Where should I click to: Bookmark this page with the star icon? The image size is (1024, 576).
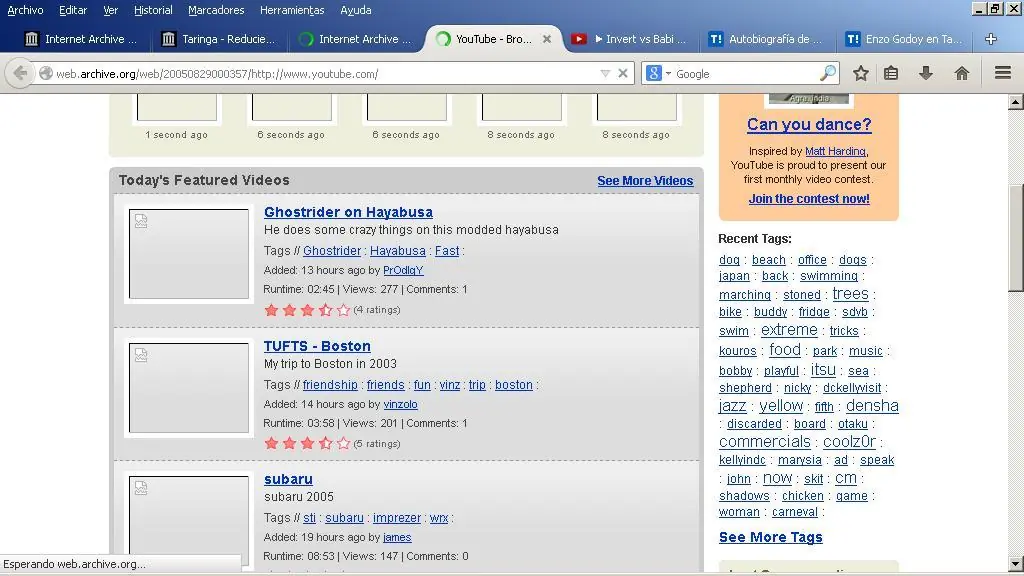coord(860,73)
